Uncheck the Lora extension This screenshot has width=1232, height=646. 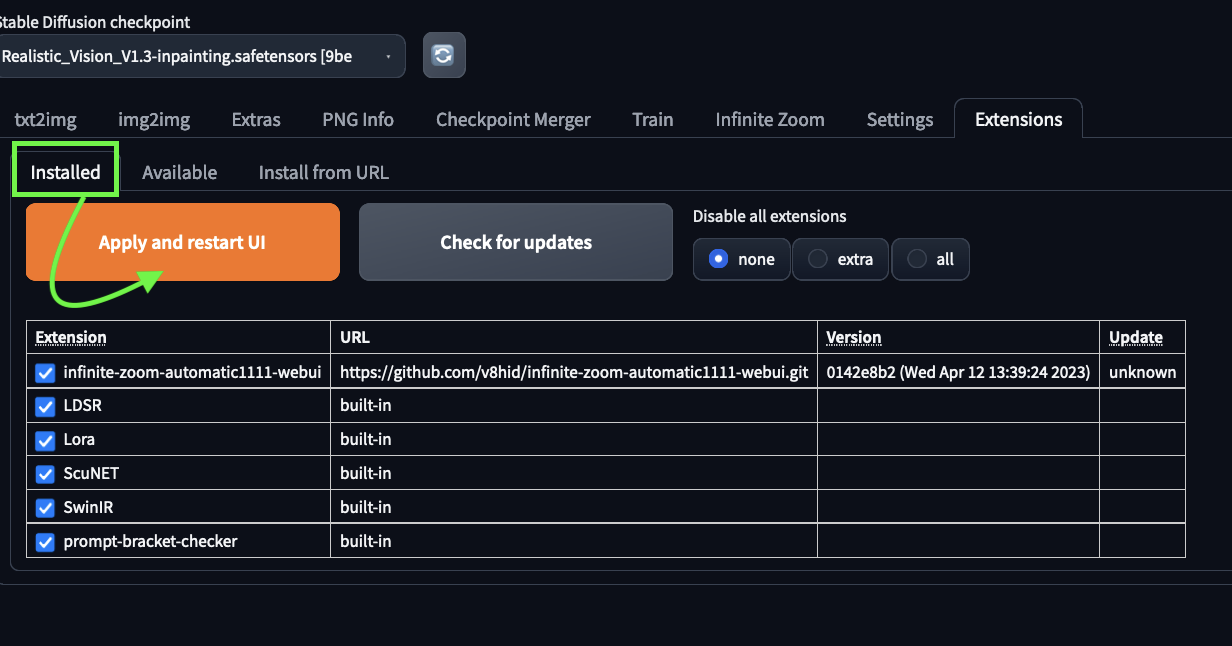coord(44,440)
